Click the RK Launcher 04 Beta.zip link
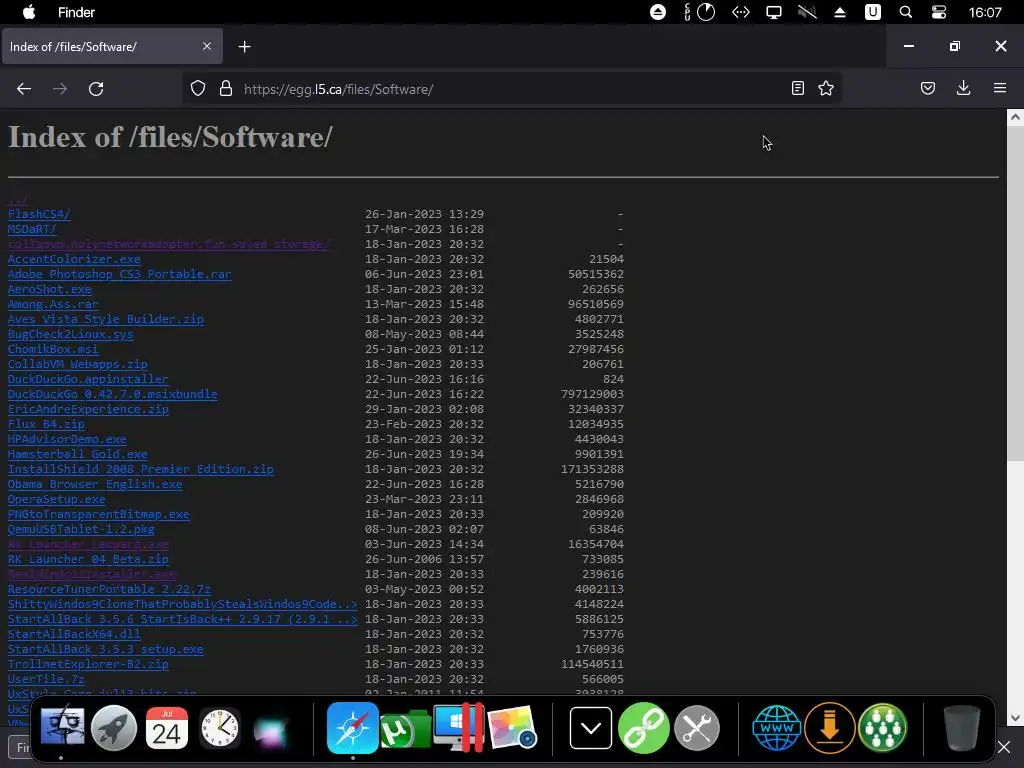 [x=88, y=560]
